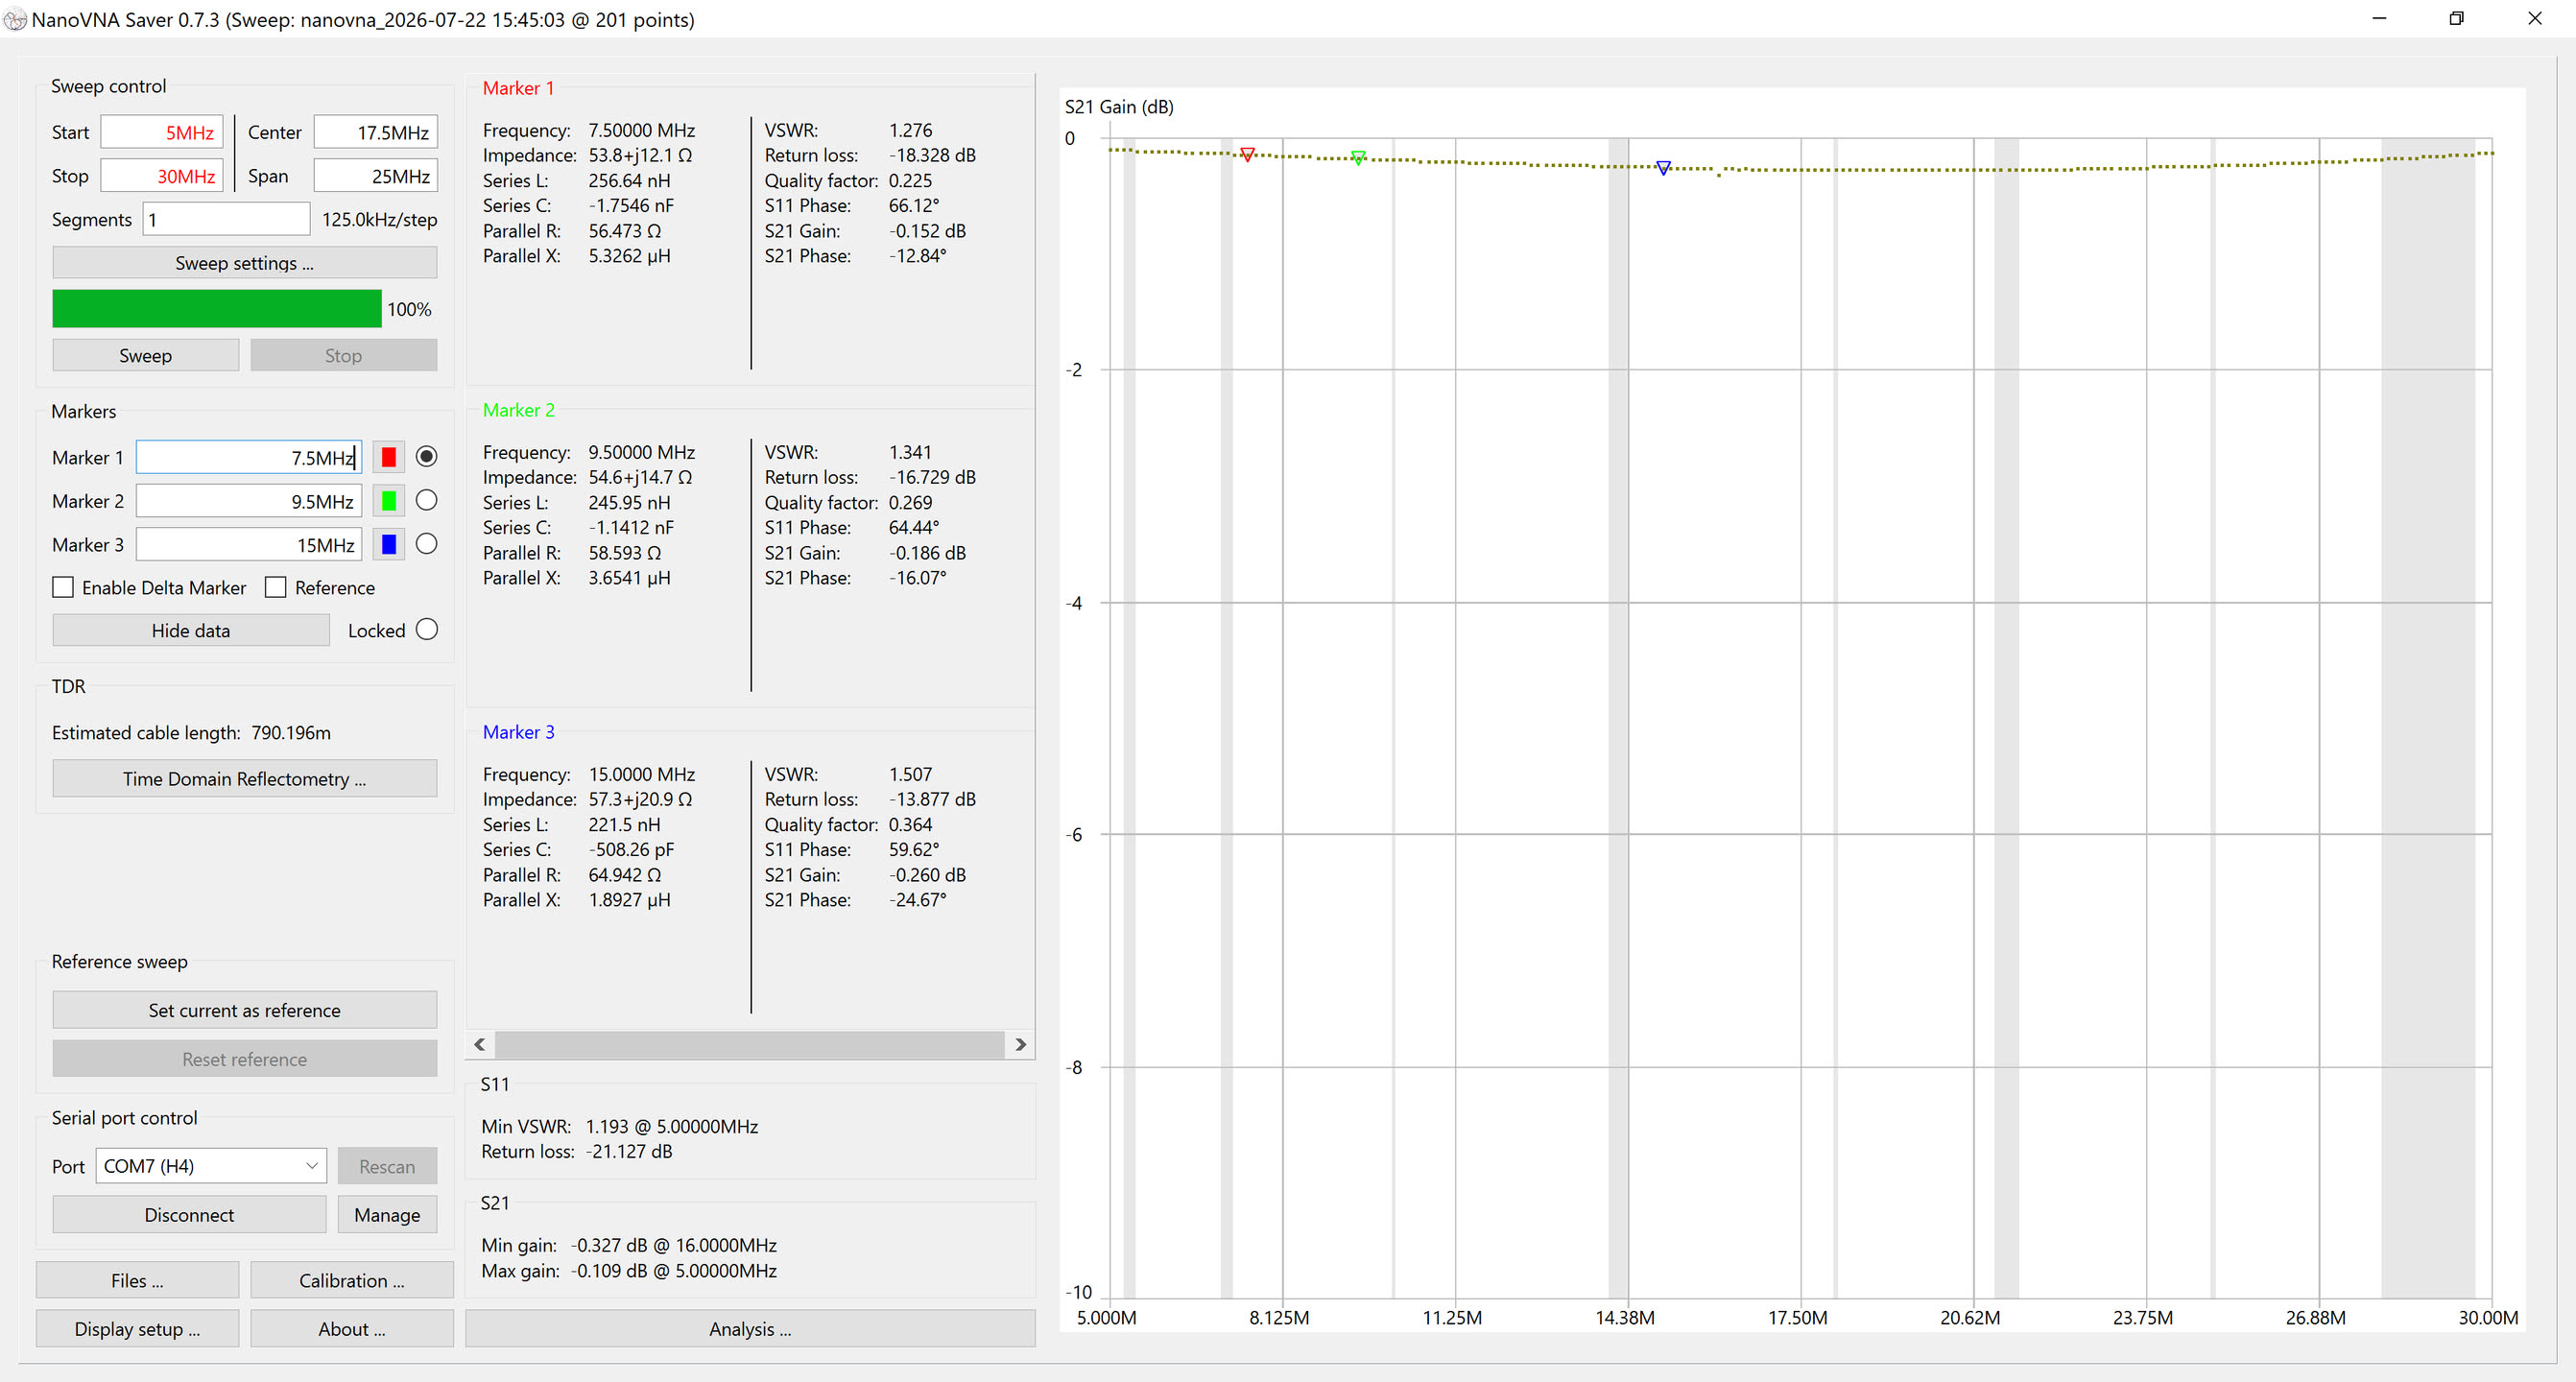
Task: Click the Marker 3 frequency field 15MHz
Action: tap(249, 545)
